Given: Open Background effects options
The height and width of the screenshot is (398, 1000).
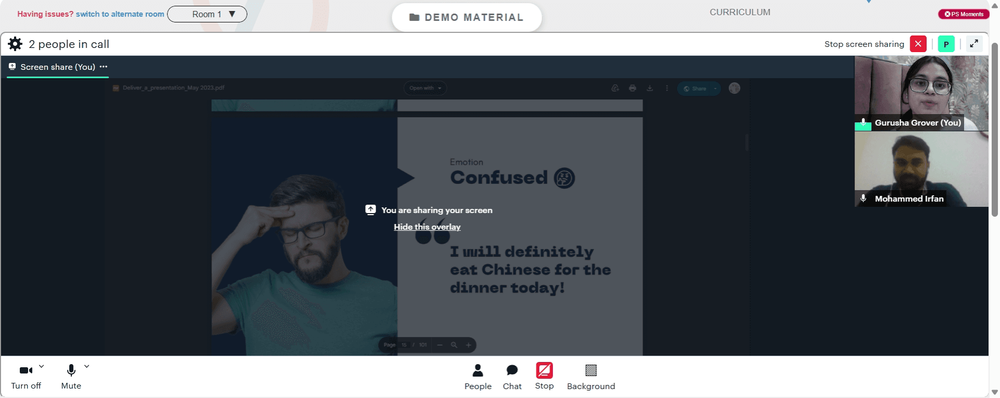Looking at the screenshot, I should tap(591, 376).
